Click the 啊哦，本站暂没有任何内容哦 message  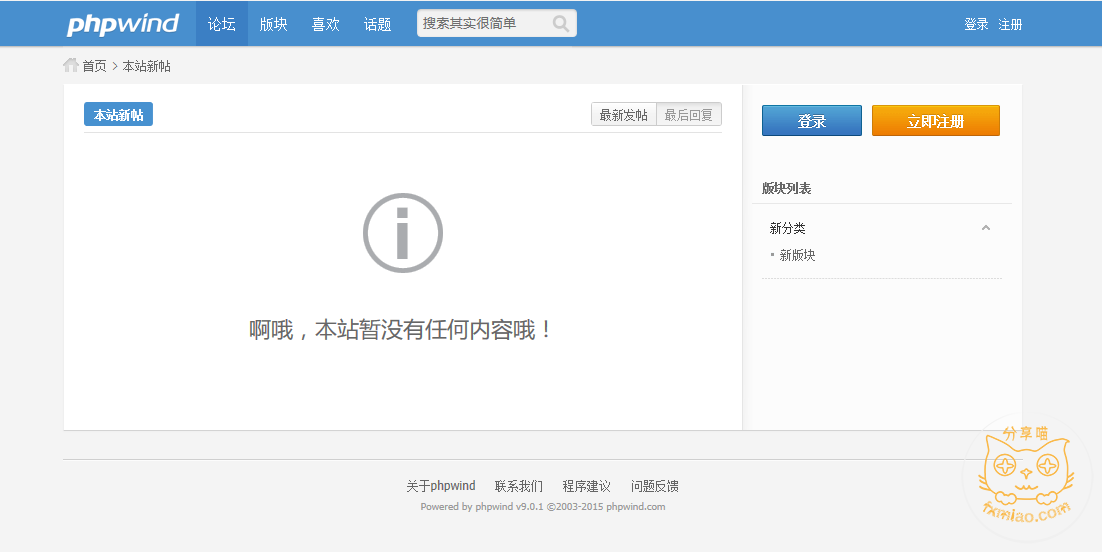[402, 329]
